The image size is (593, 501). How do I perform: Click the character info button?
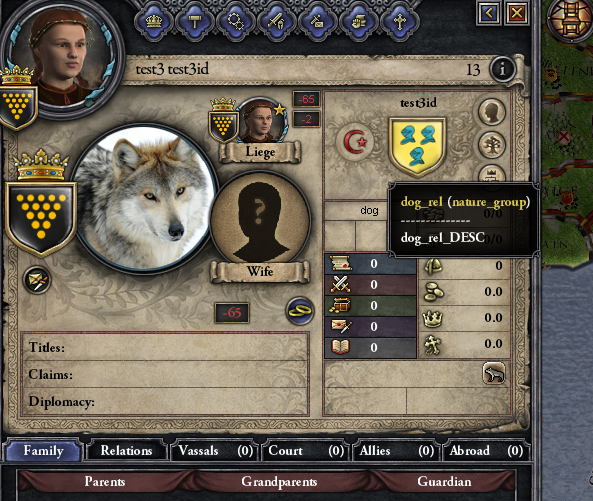[502, 69]
